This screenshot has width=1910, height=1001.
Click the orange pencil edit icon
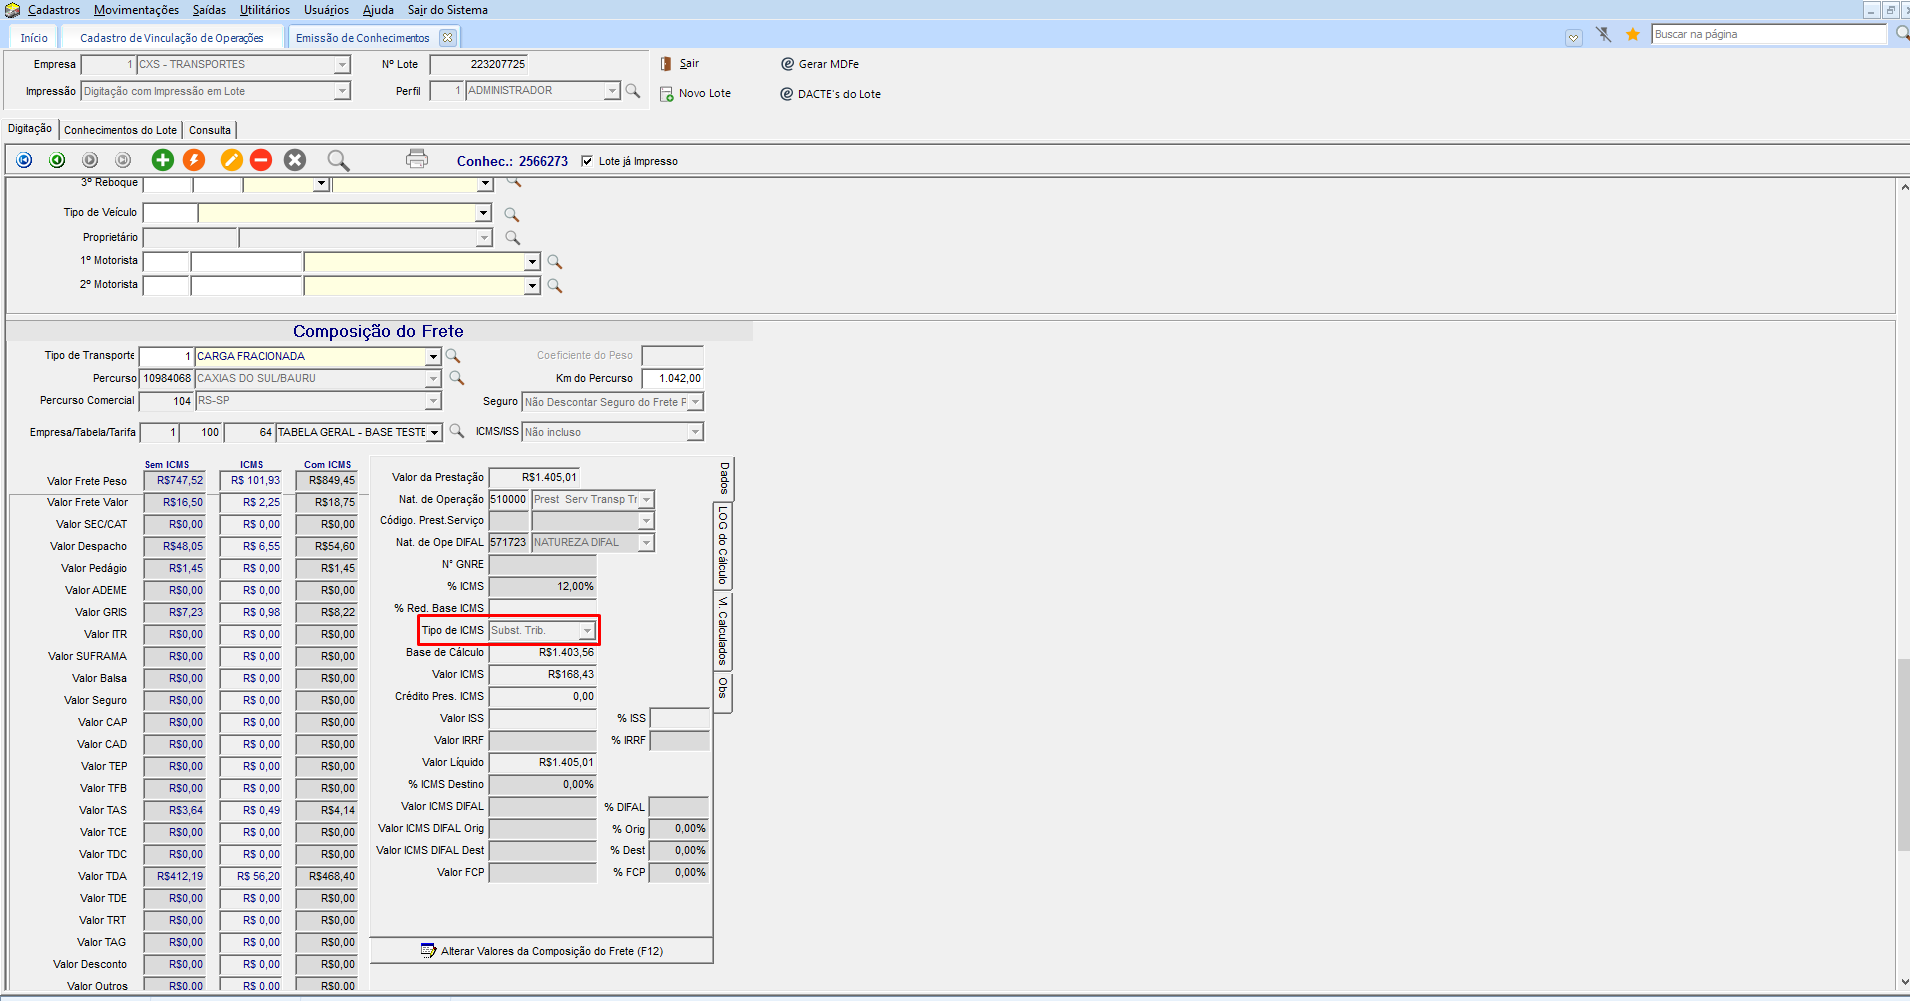231,160
